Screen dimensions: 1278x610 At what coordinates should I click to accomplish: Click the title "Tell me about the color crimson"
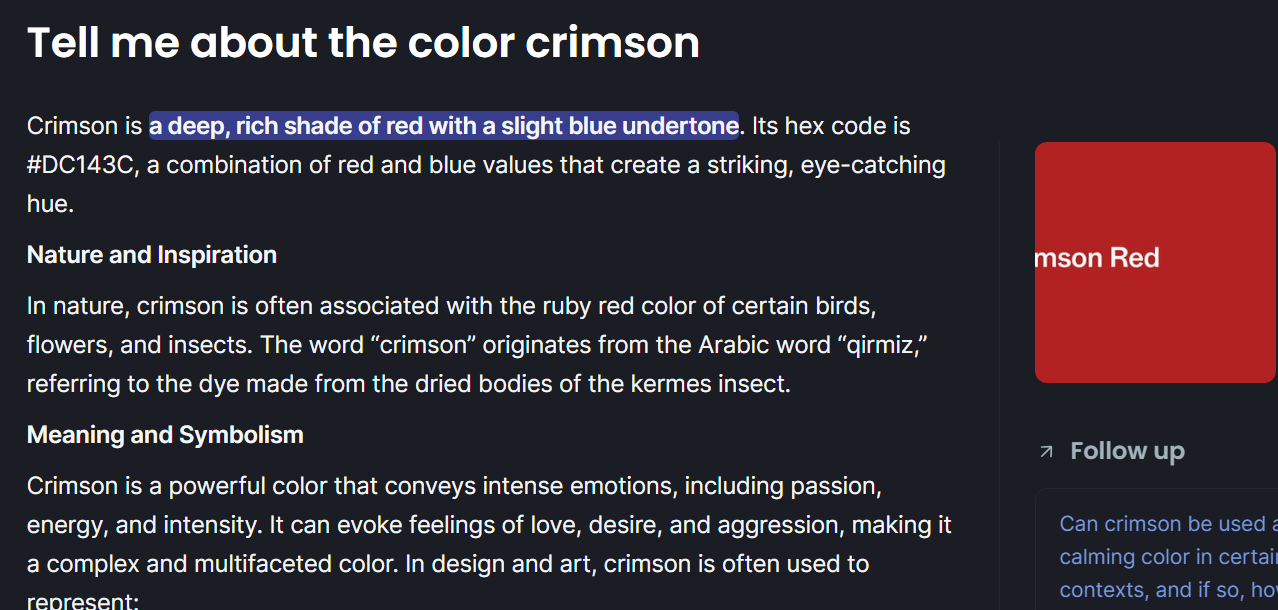(x=363, y=42)
